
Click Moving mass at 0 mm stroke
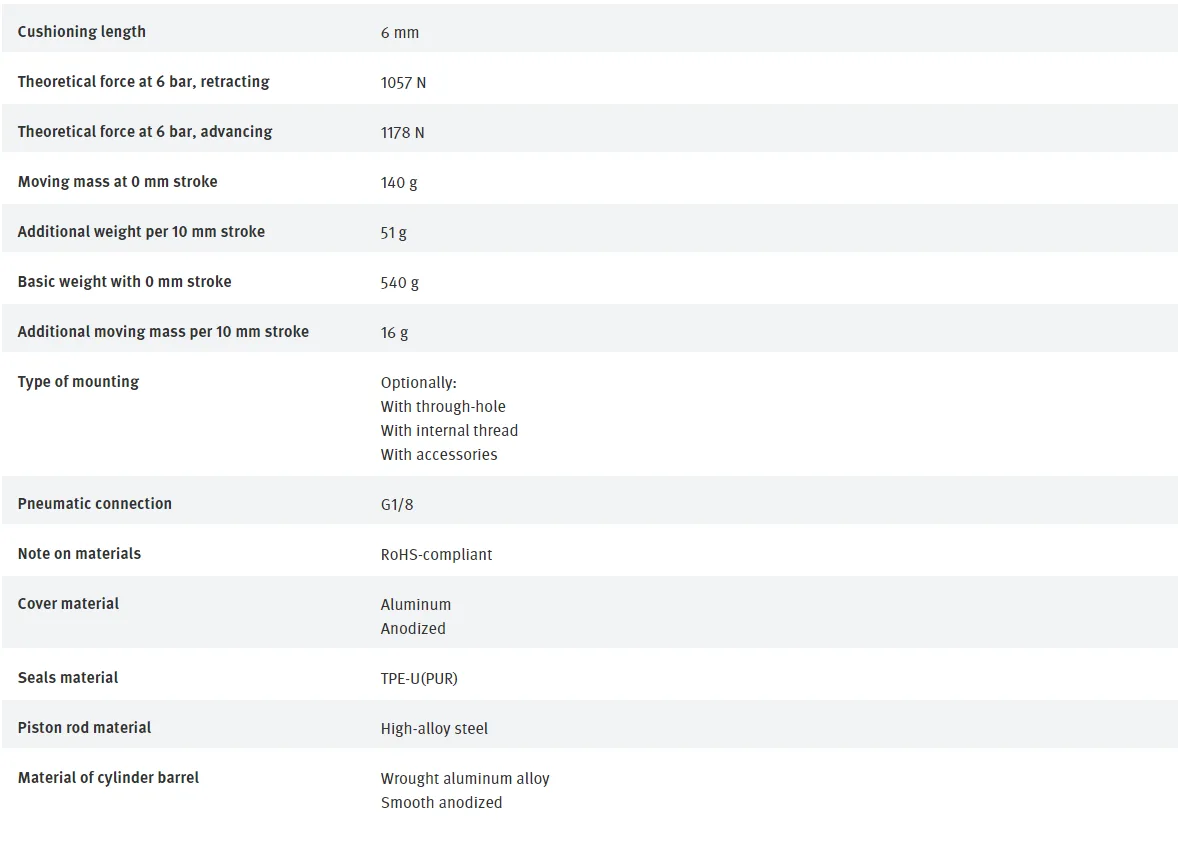pyautogui.click(x=117, y=181)
